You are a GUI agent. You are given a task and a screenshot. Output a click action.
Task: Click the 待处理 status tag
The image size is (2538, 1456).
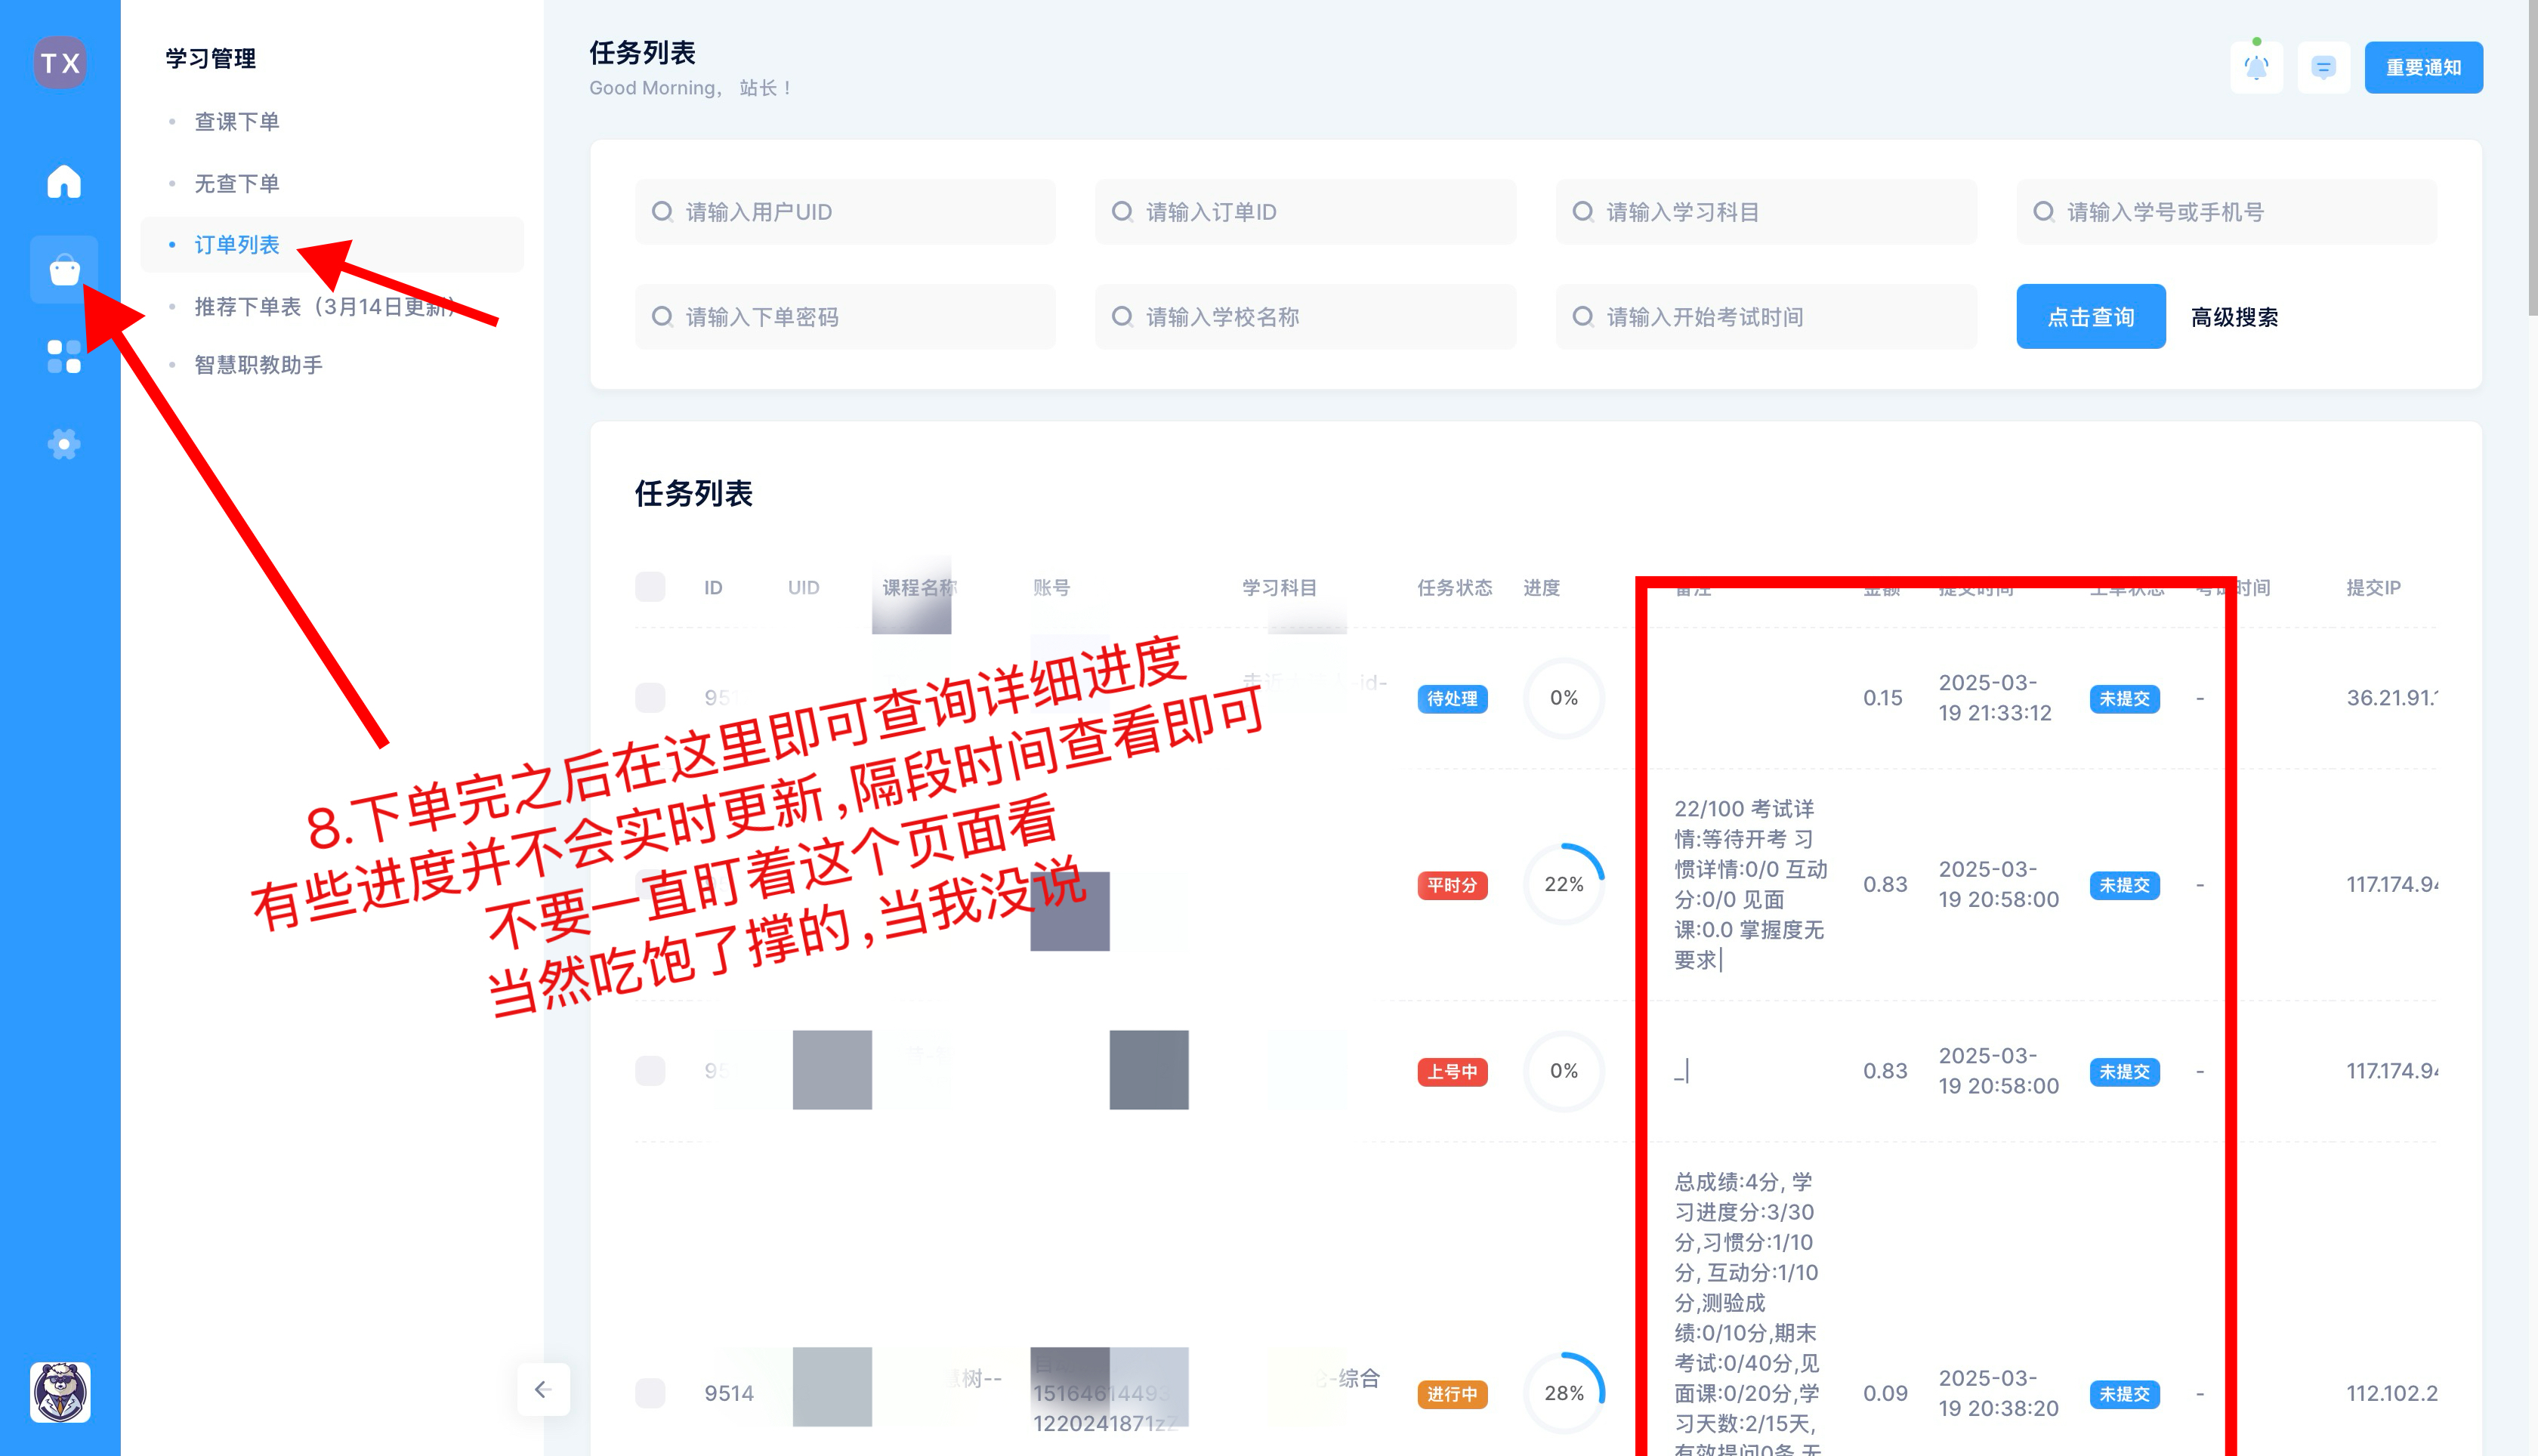click(x=1452, y=698)
